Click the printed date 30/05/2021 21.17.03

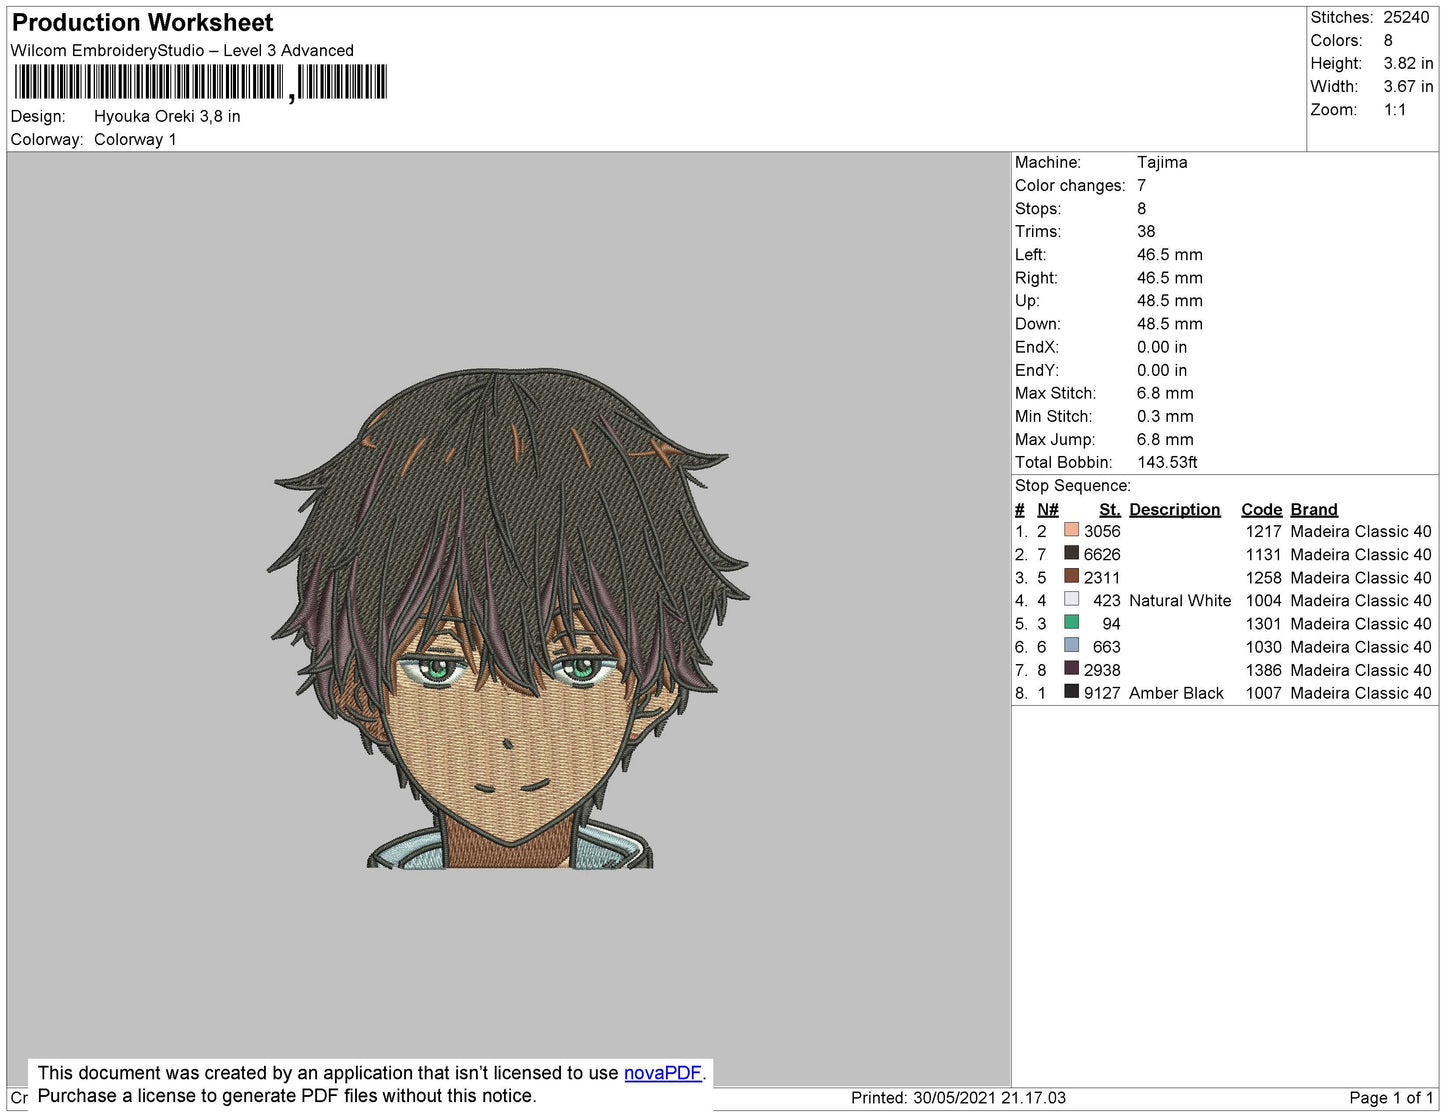(989, 1097)
